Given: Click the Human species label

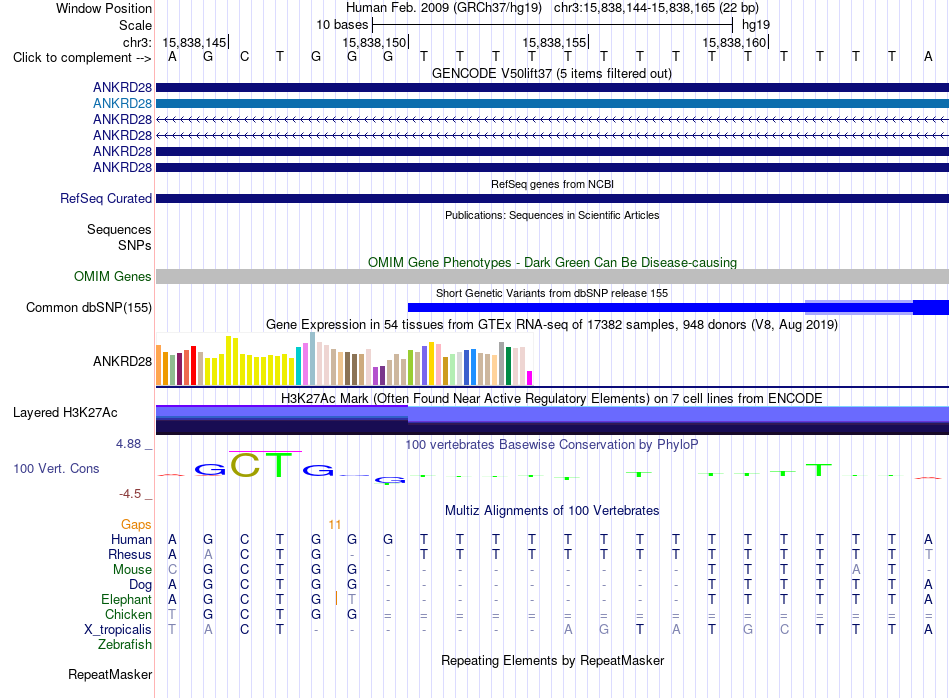Looking at the screenshot, I should point(131,539).
